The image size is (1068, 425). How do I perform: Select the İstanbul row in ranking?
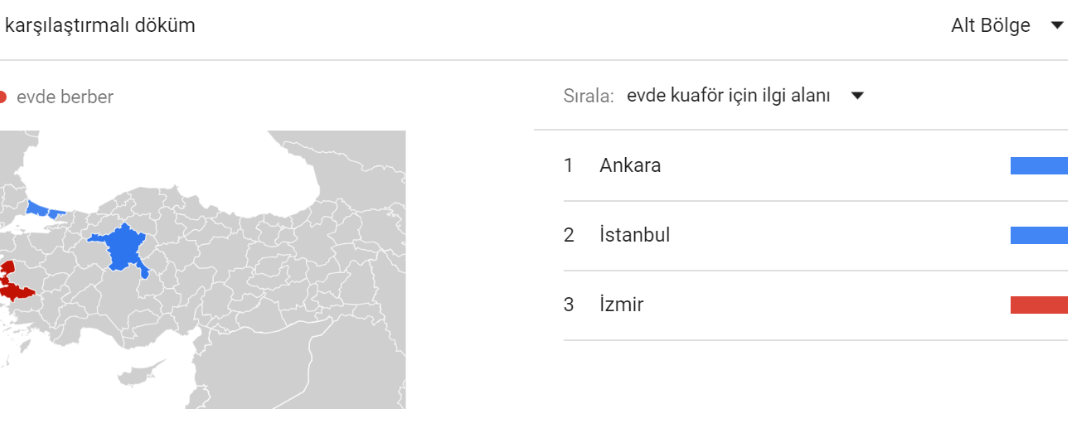[x=815, y=236]
